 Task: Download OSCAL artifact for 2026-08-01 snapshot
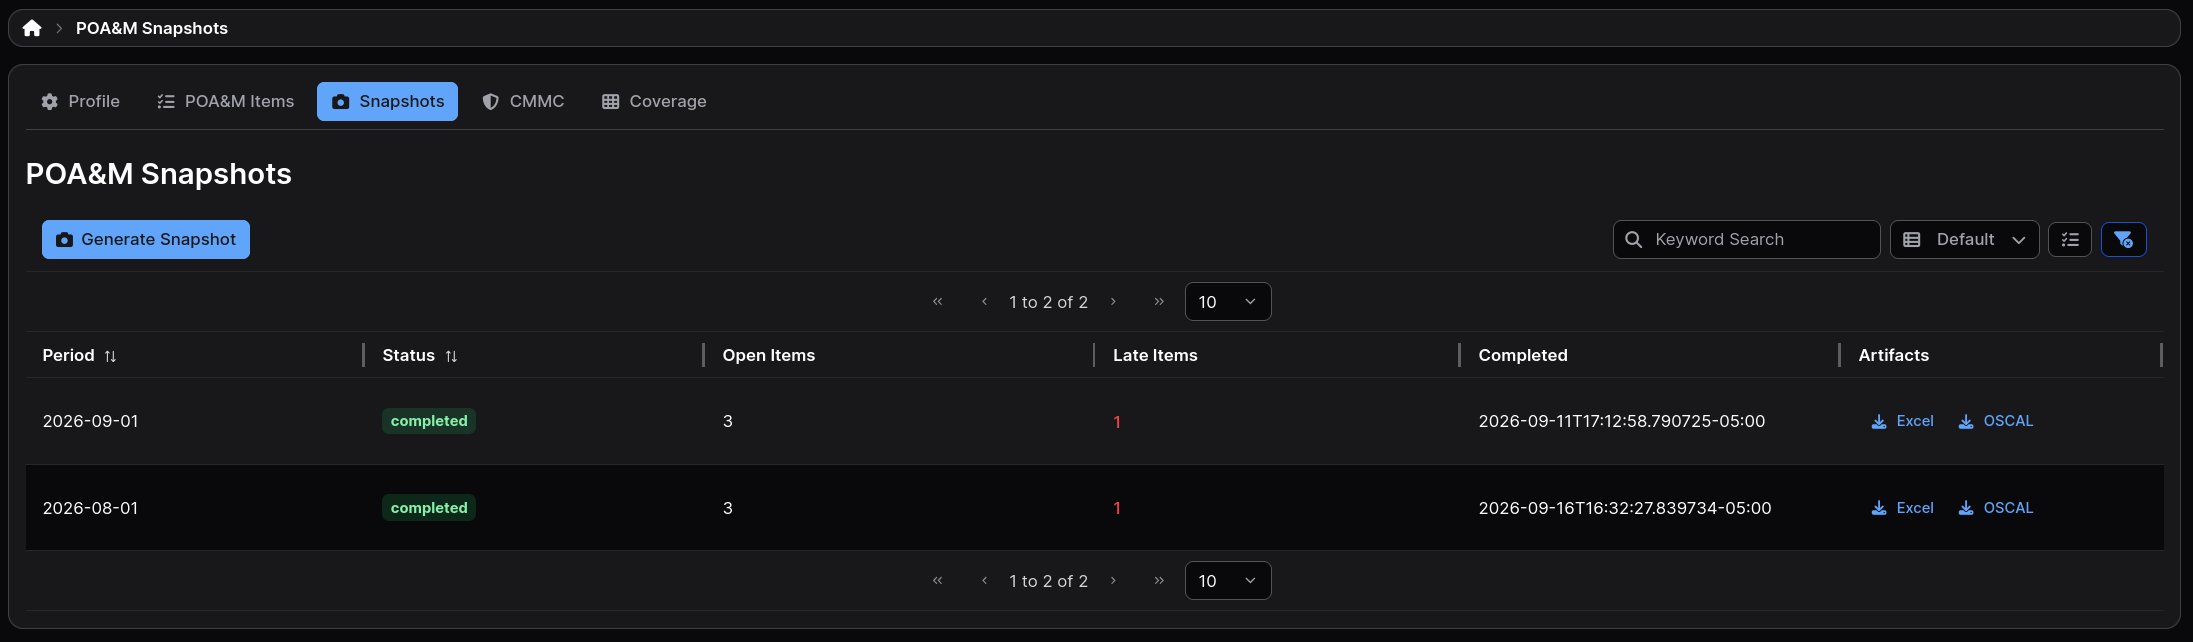click(x=1995, y=508)
